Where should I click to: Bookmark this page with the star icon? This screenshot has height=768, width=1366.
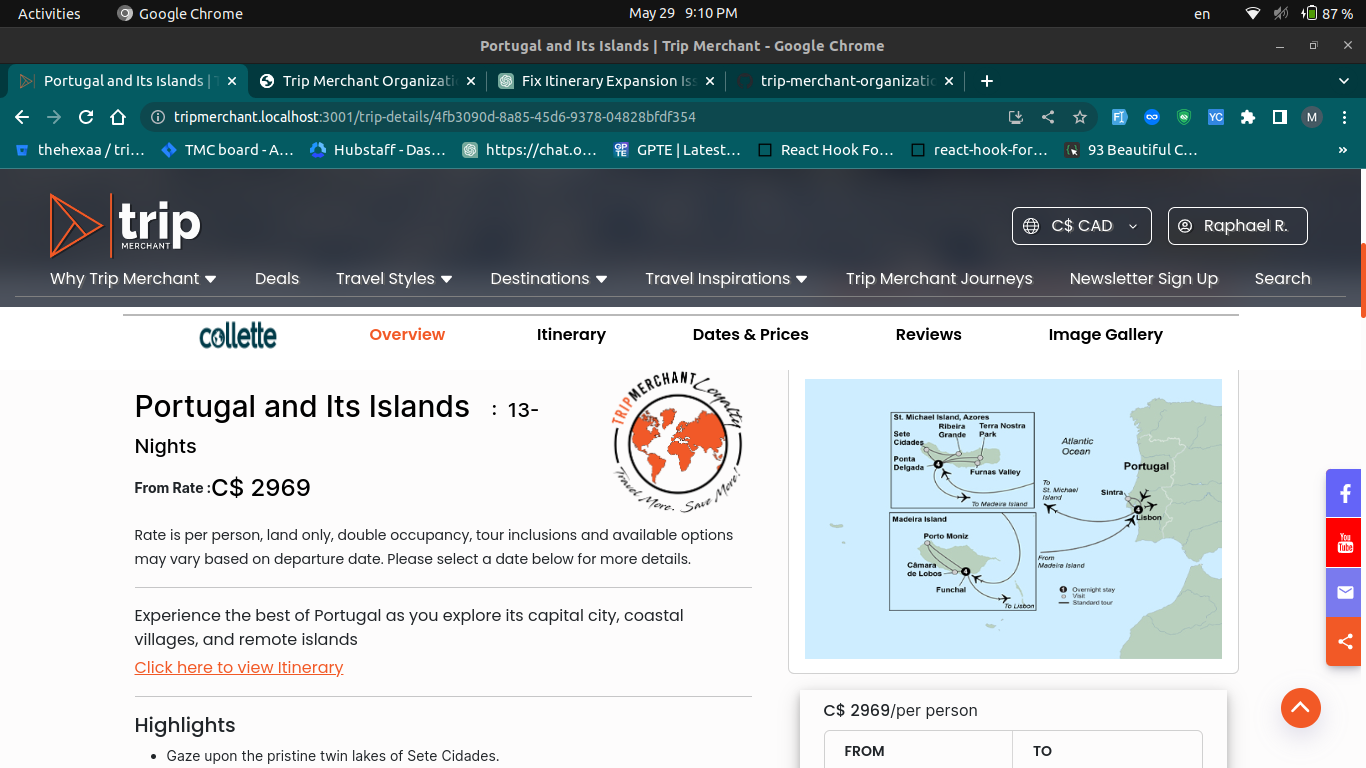tap(1080, 117)
